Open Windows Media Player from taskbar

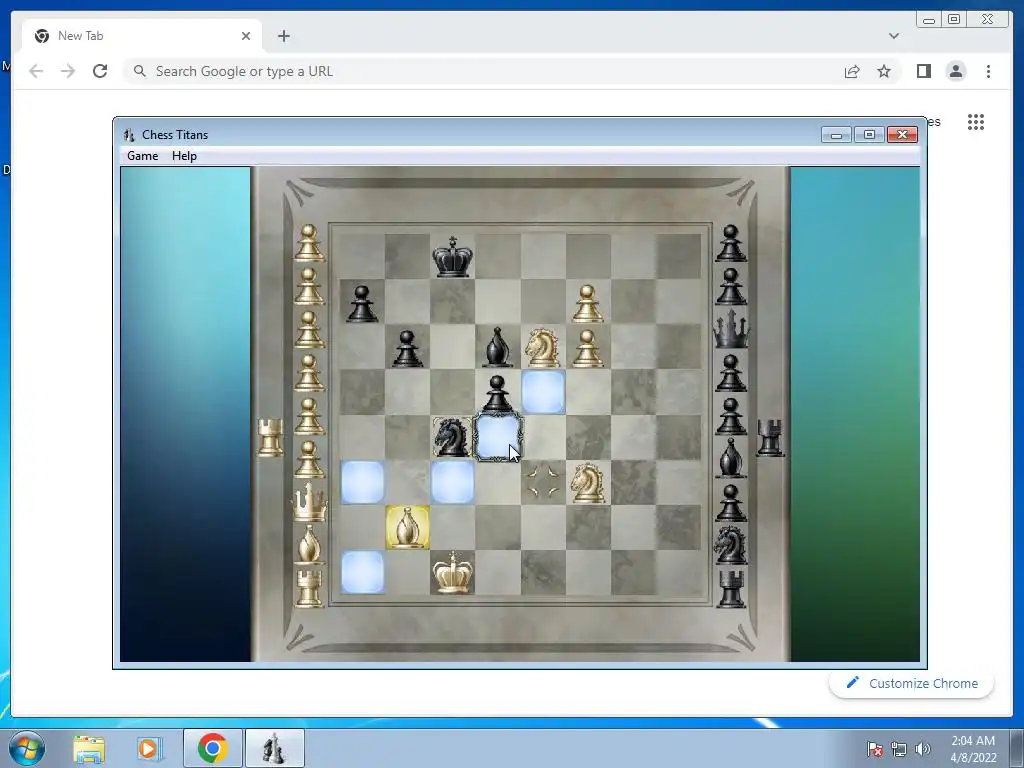click(149, 748)
